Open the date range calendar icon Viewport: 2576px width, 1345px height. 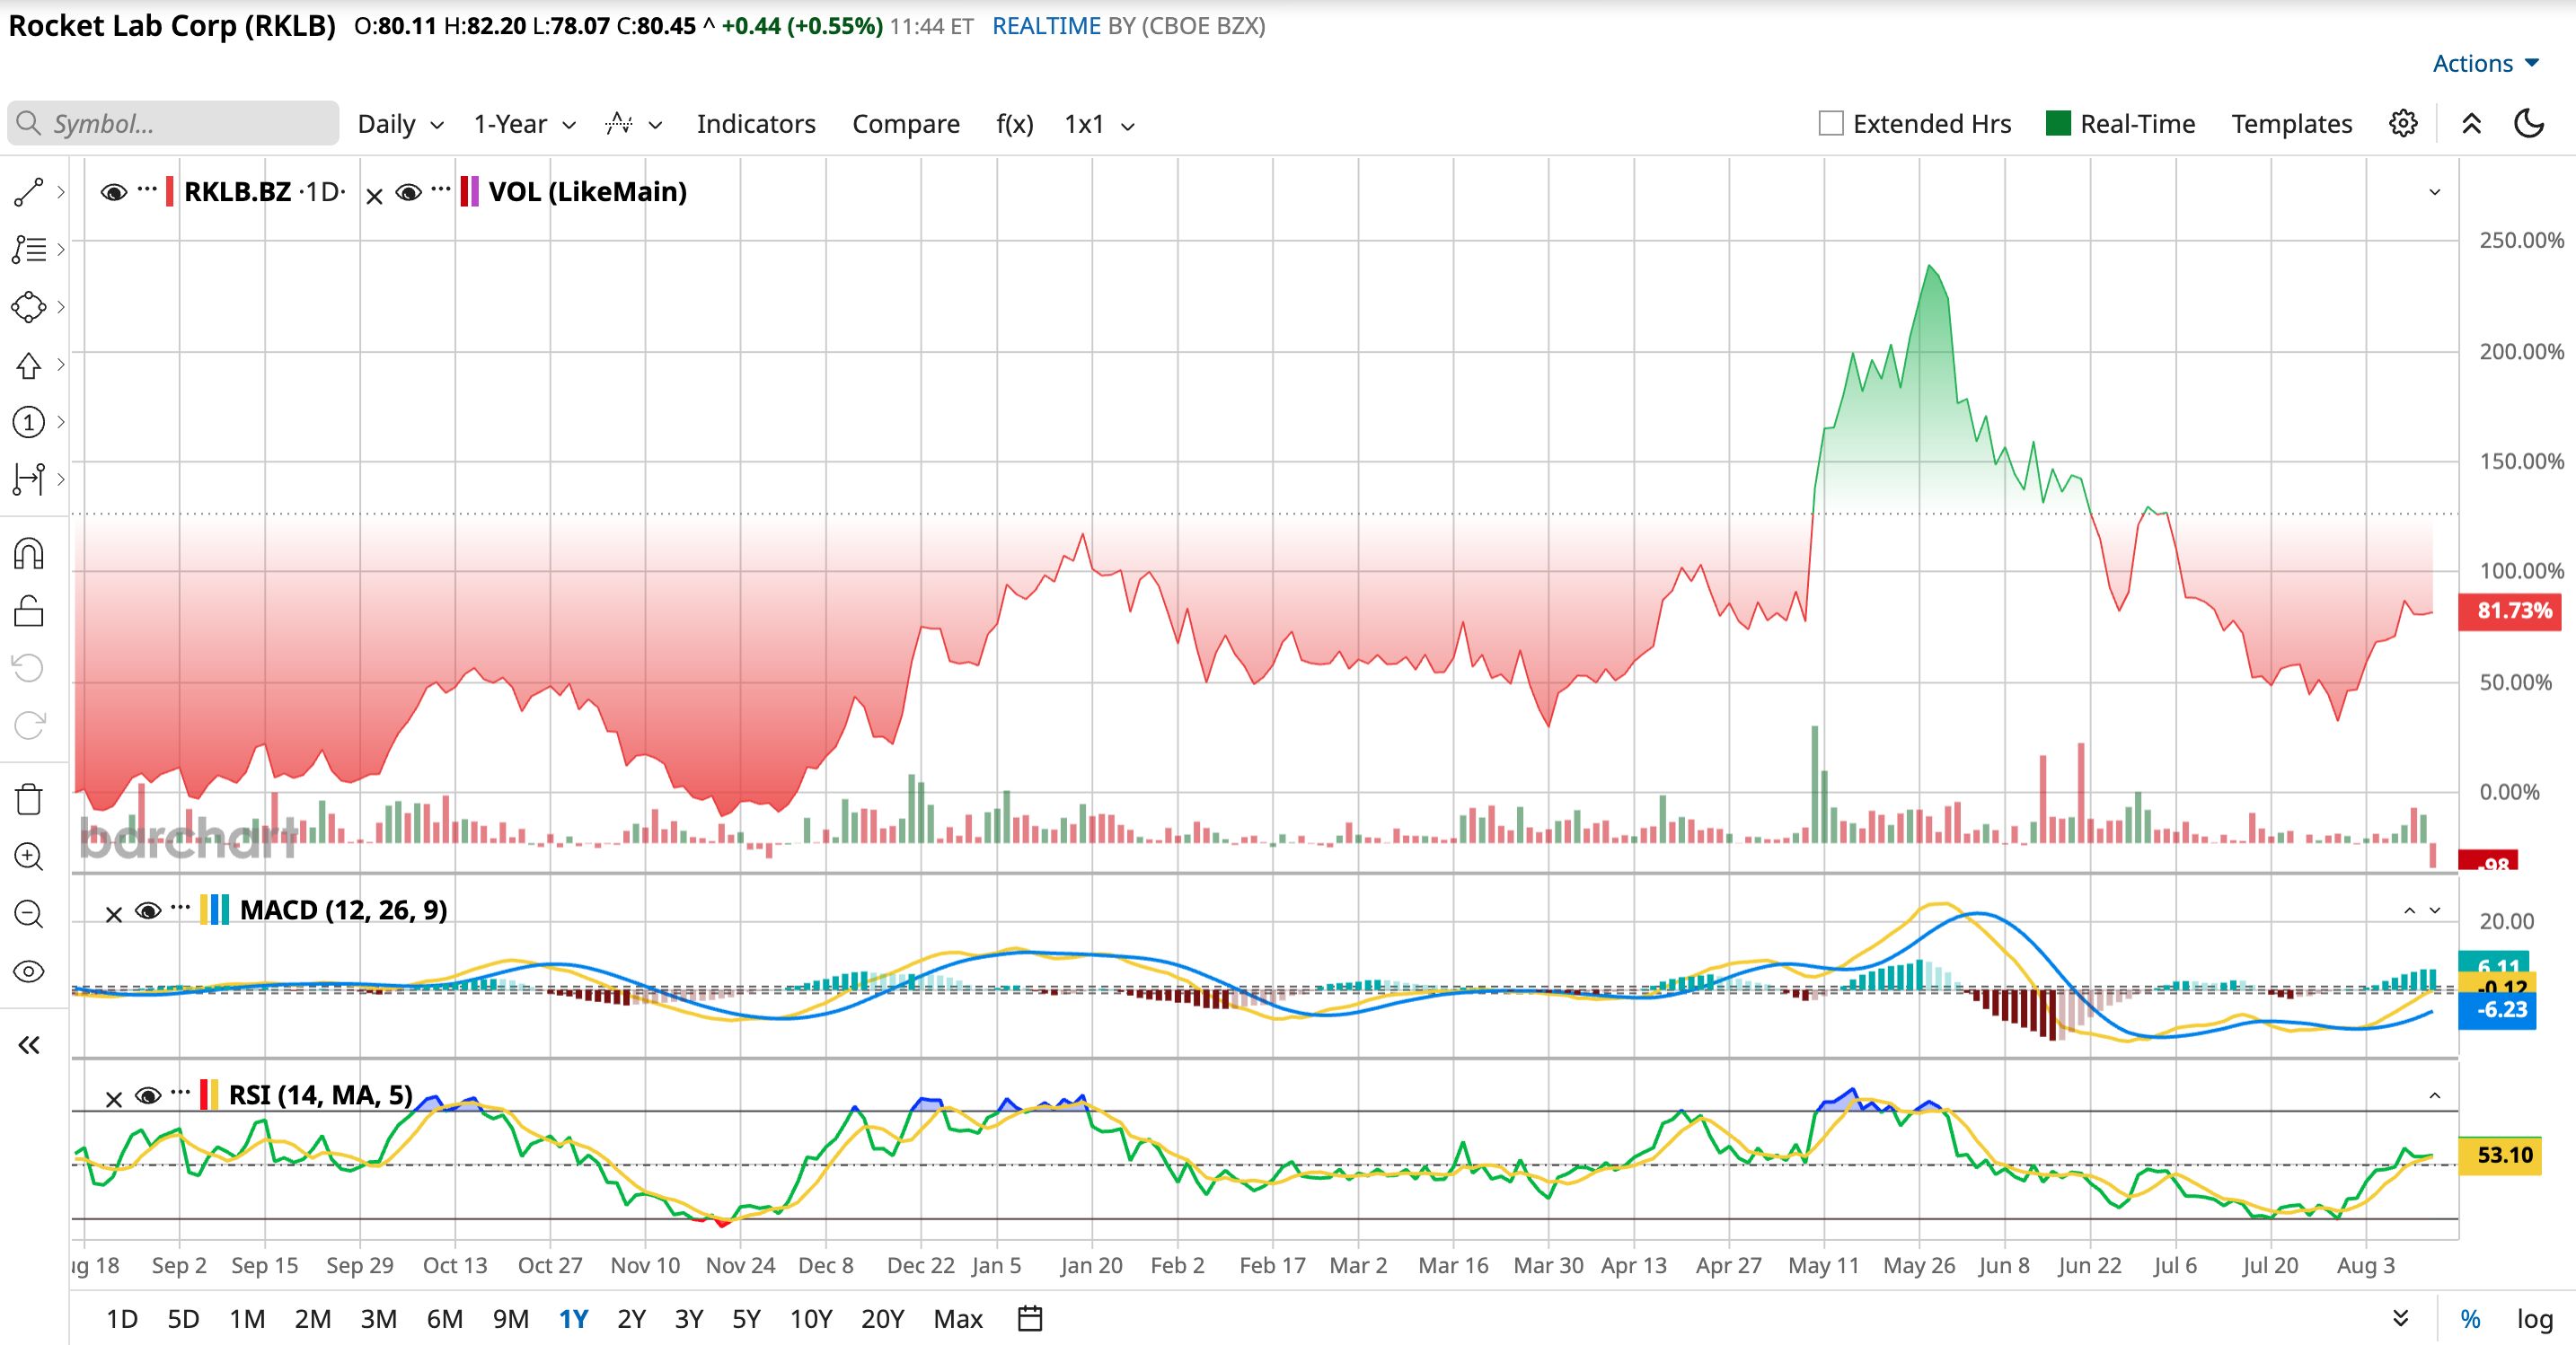(x=1030, y=1319)
